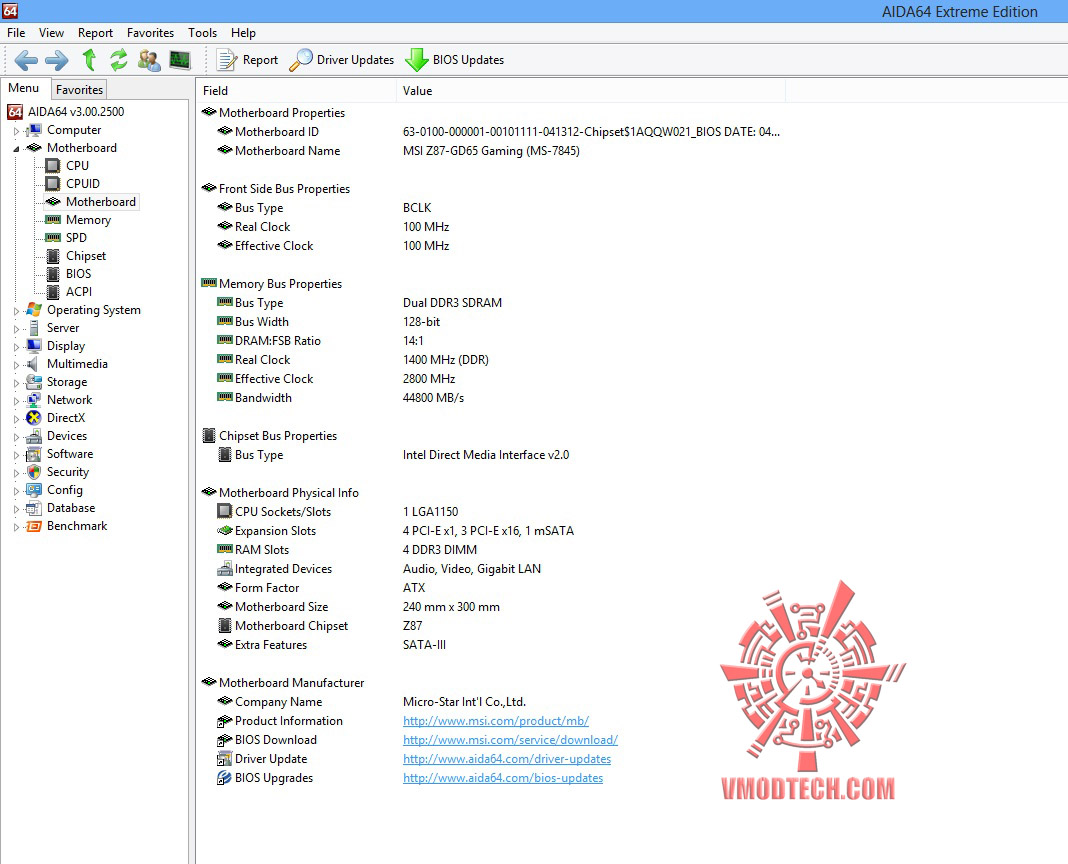
Task: Open the File menu
Action: 16,33
